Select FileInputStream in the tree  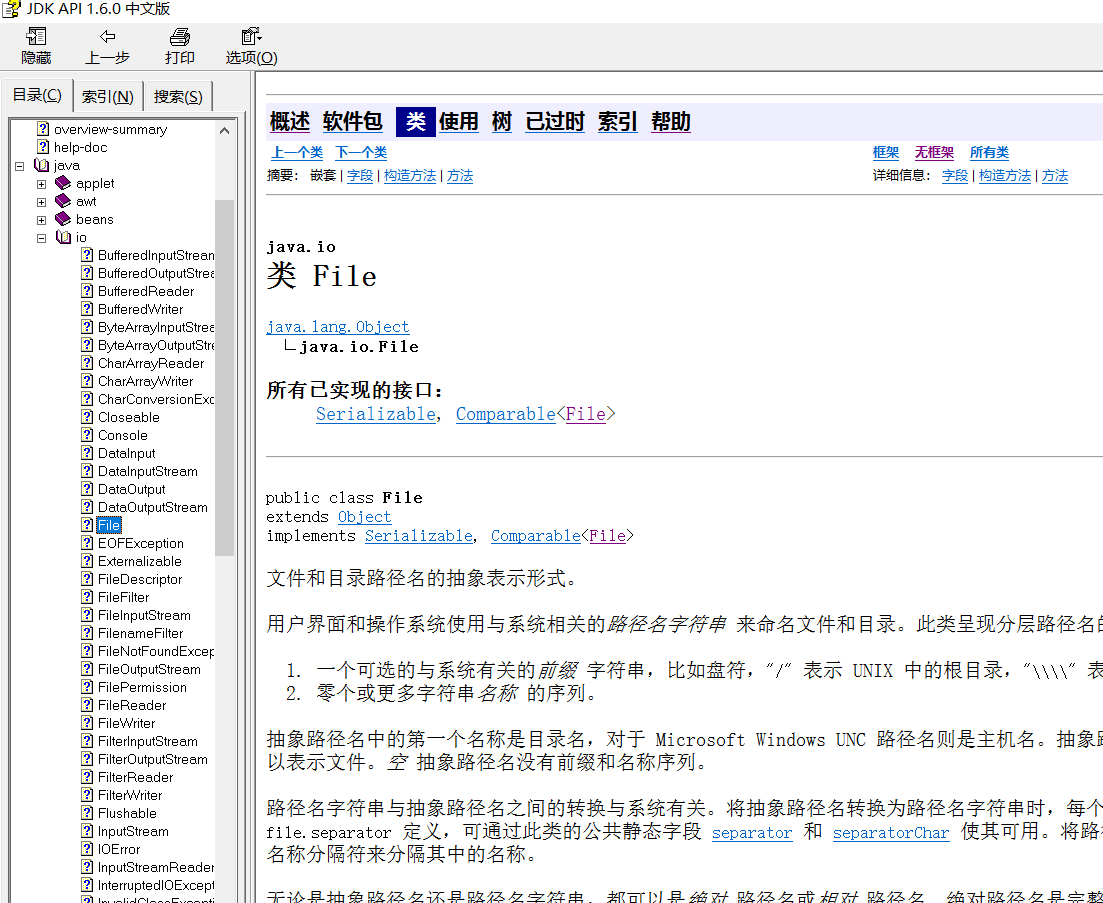point(144,615)
